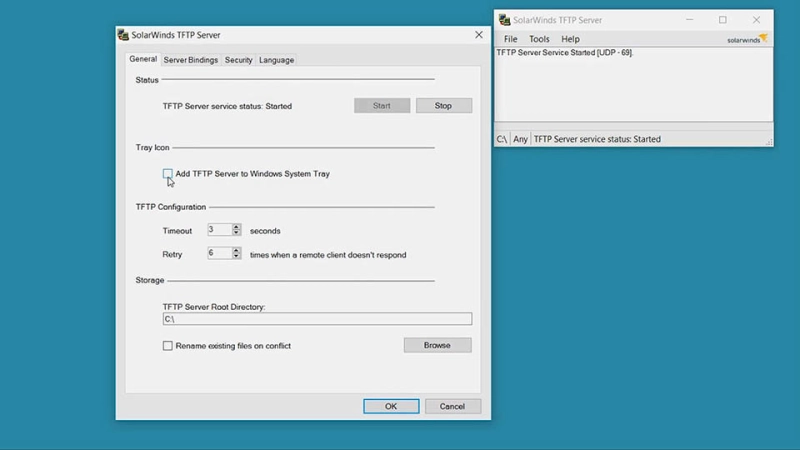Open the Tools menu in main window
The height and width of the screenshot is (450, 800).
click(539, 39)
